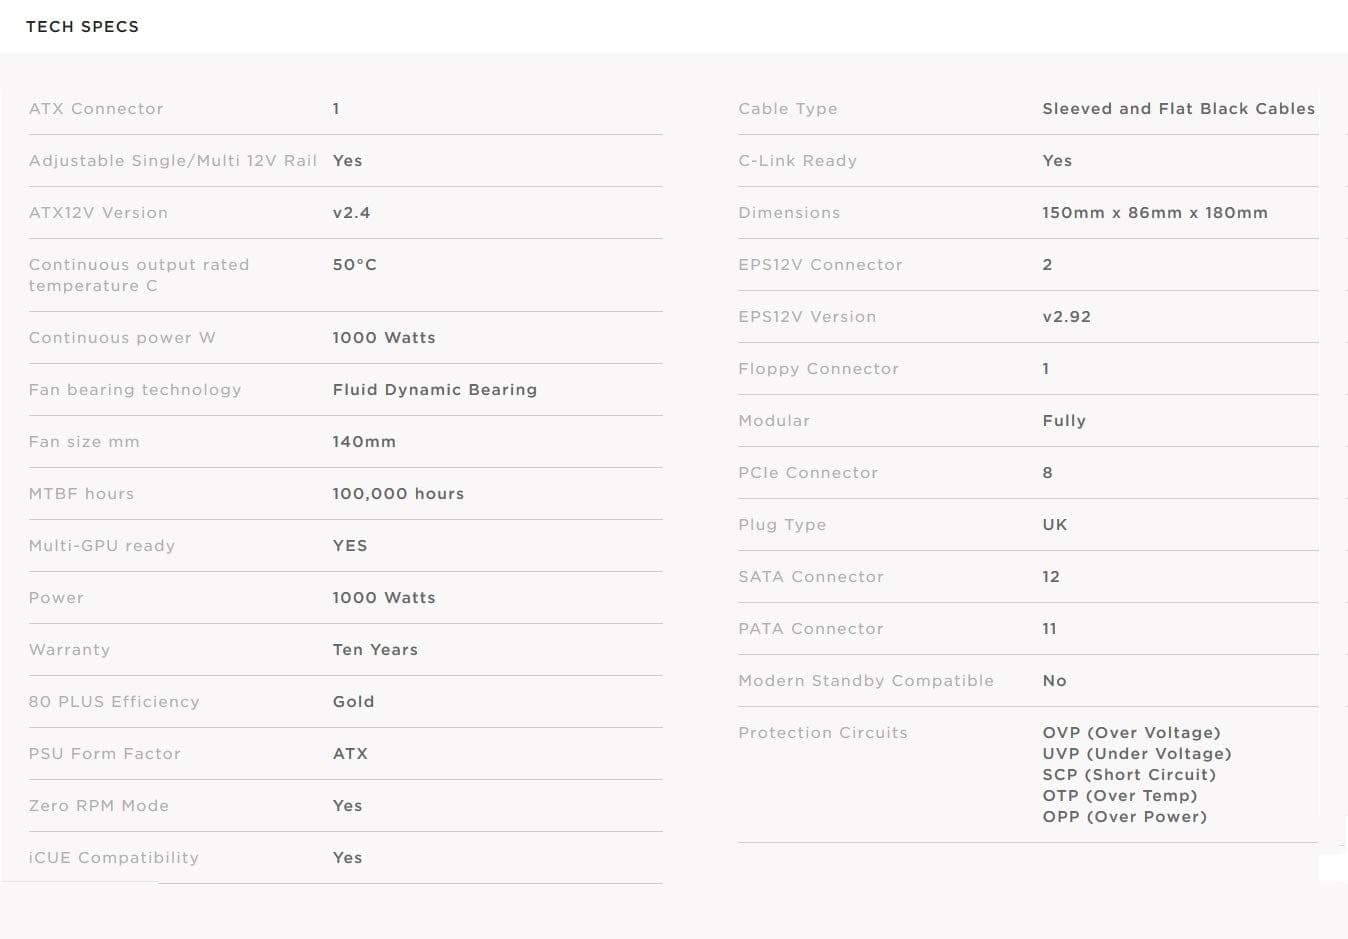
Task: Select the OVP (Over Voltage) protection entry
Action: pos(1131,733)
